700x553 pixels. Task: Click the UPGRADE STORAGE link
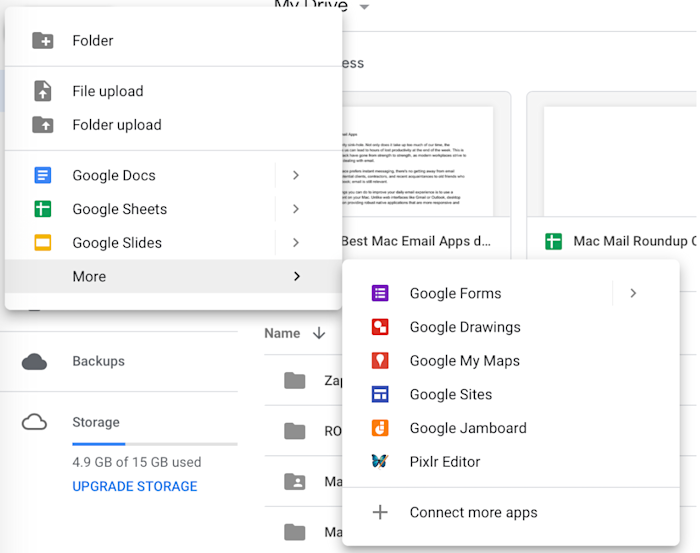[135, 486]
